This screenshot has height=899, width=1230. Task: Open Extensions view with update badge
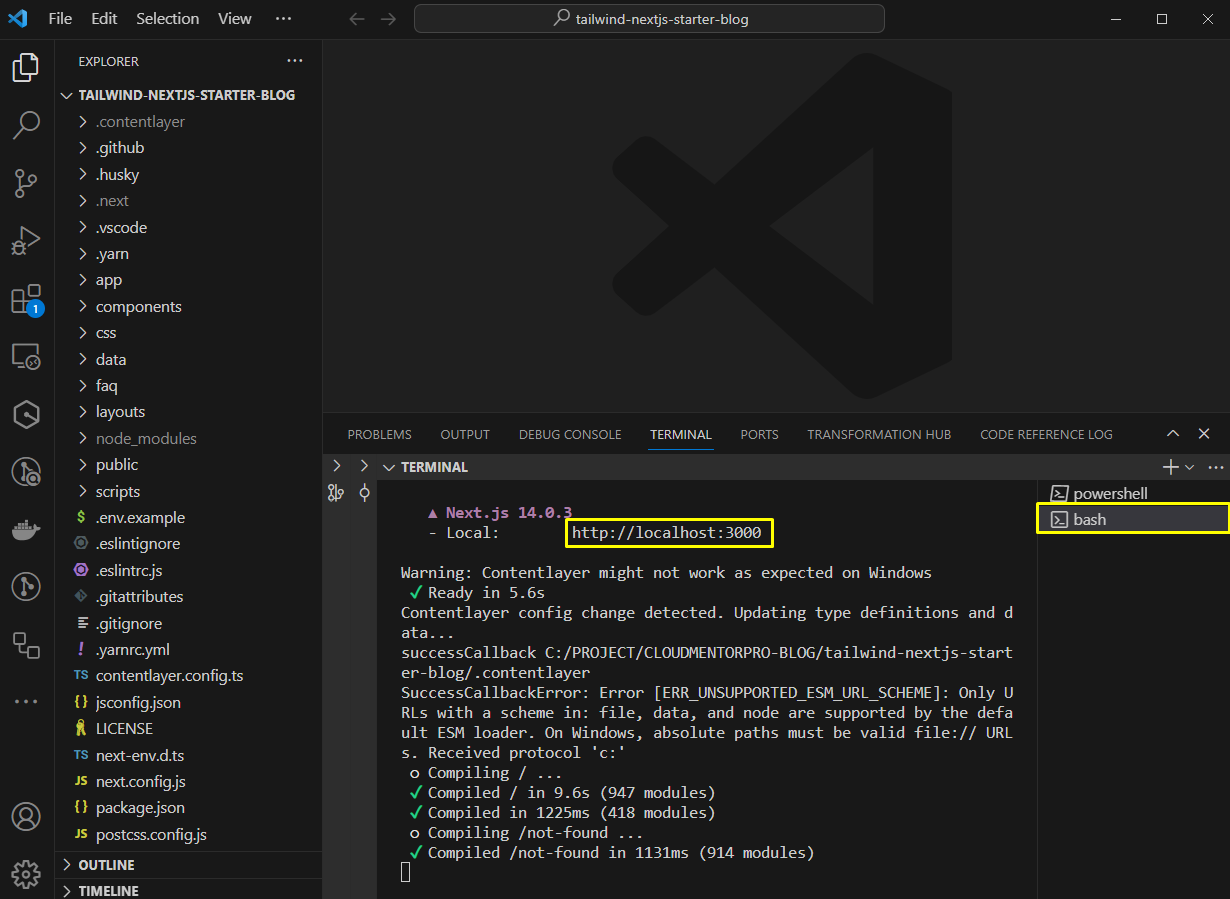(26, 300)
